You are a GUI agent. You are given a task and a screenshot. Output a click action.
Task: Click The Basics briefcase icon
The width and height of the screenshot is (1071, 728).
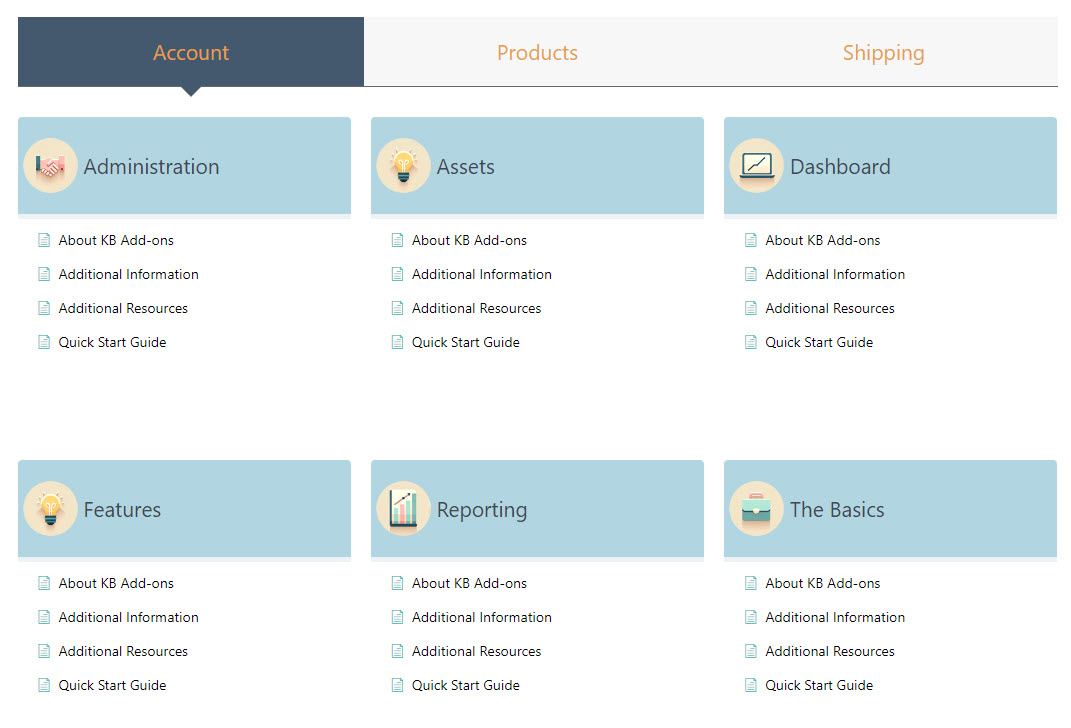coord(756,509)
